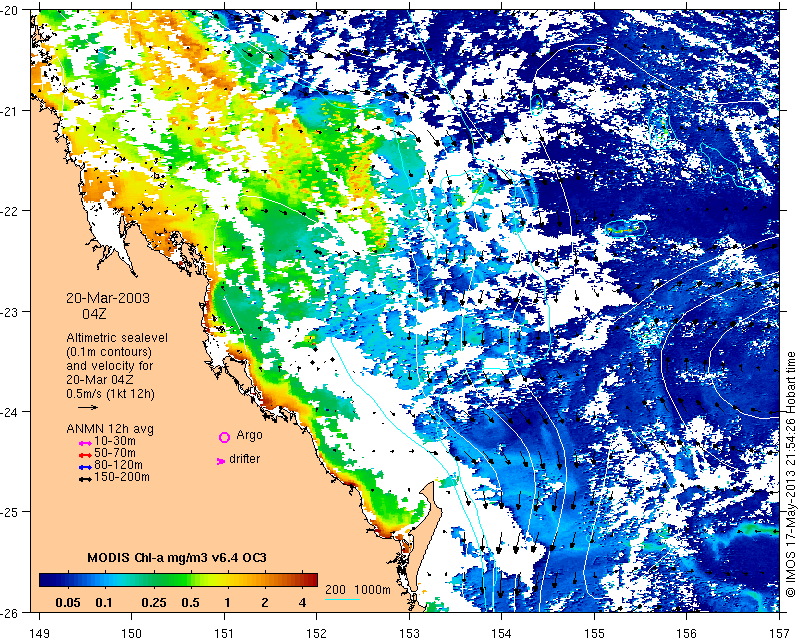Screen dimensions: 800x640
Task: Click the magenta Argo circle marker
Action: (224, 437)
